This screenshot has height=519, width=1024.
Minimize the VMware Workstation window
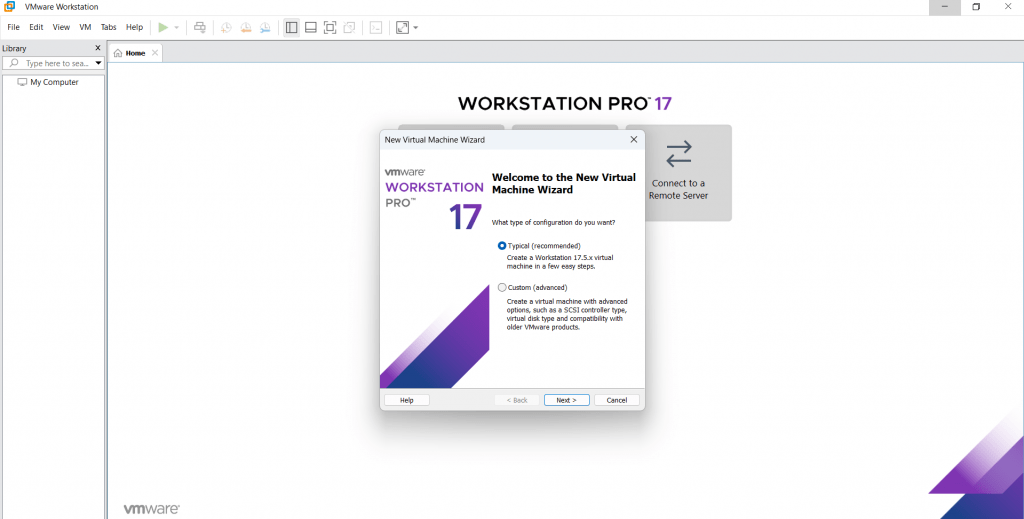click(944, 7)
